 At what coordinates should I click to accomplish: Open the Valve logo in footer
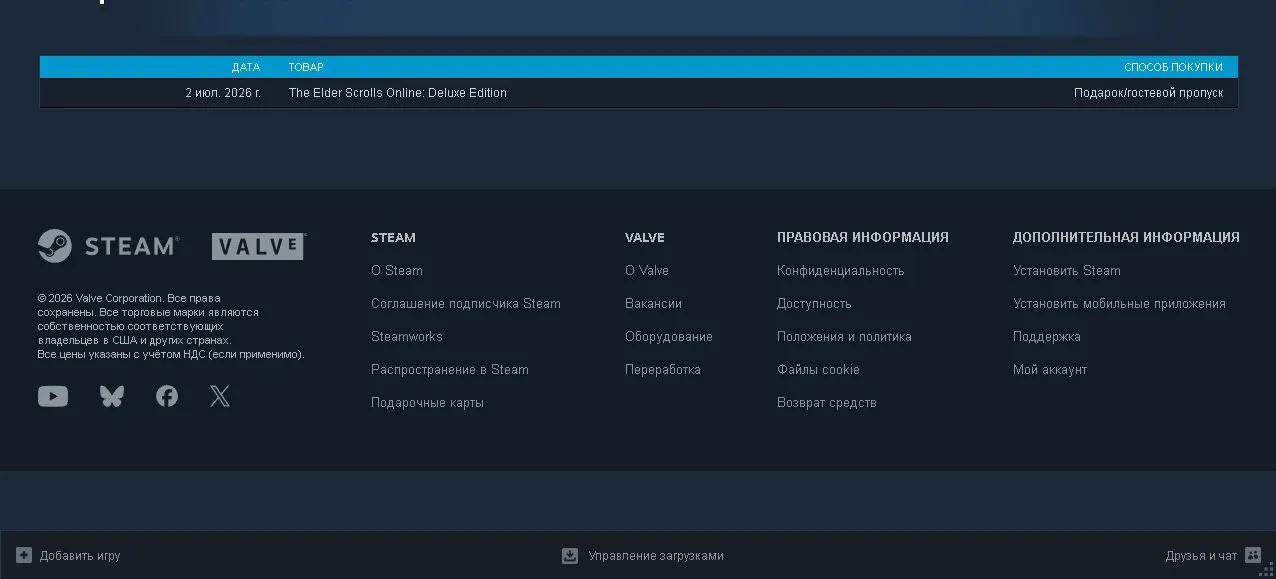click(258, 246)
